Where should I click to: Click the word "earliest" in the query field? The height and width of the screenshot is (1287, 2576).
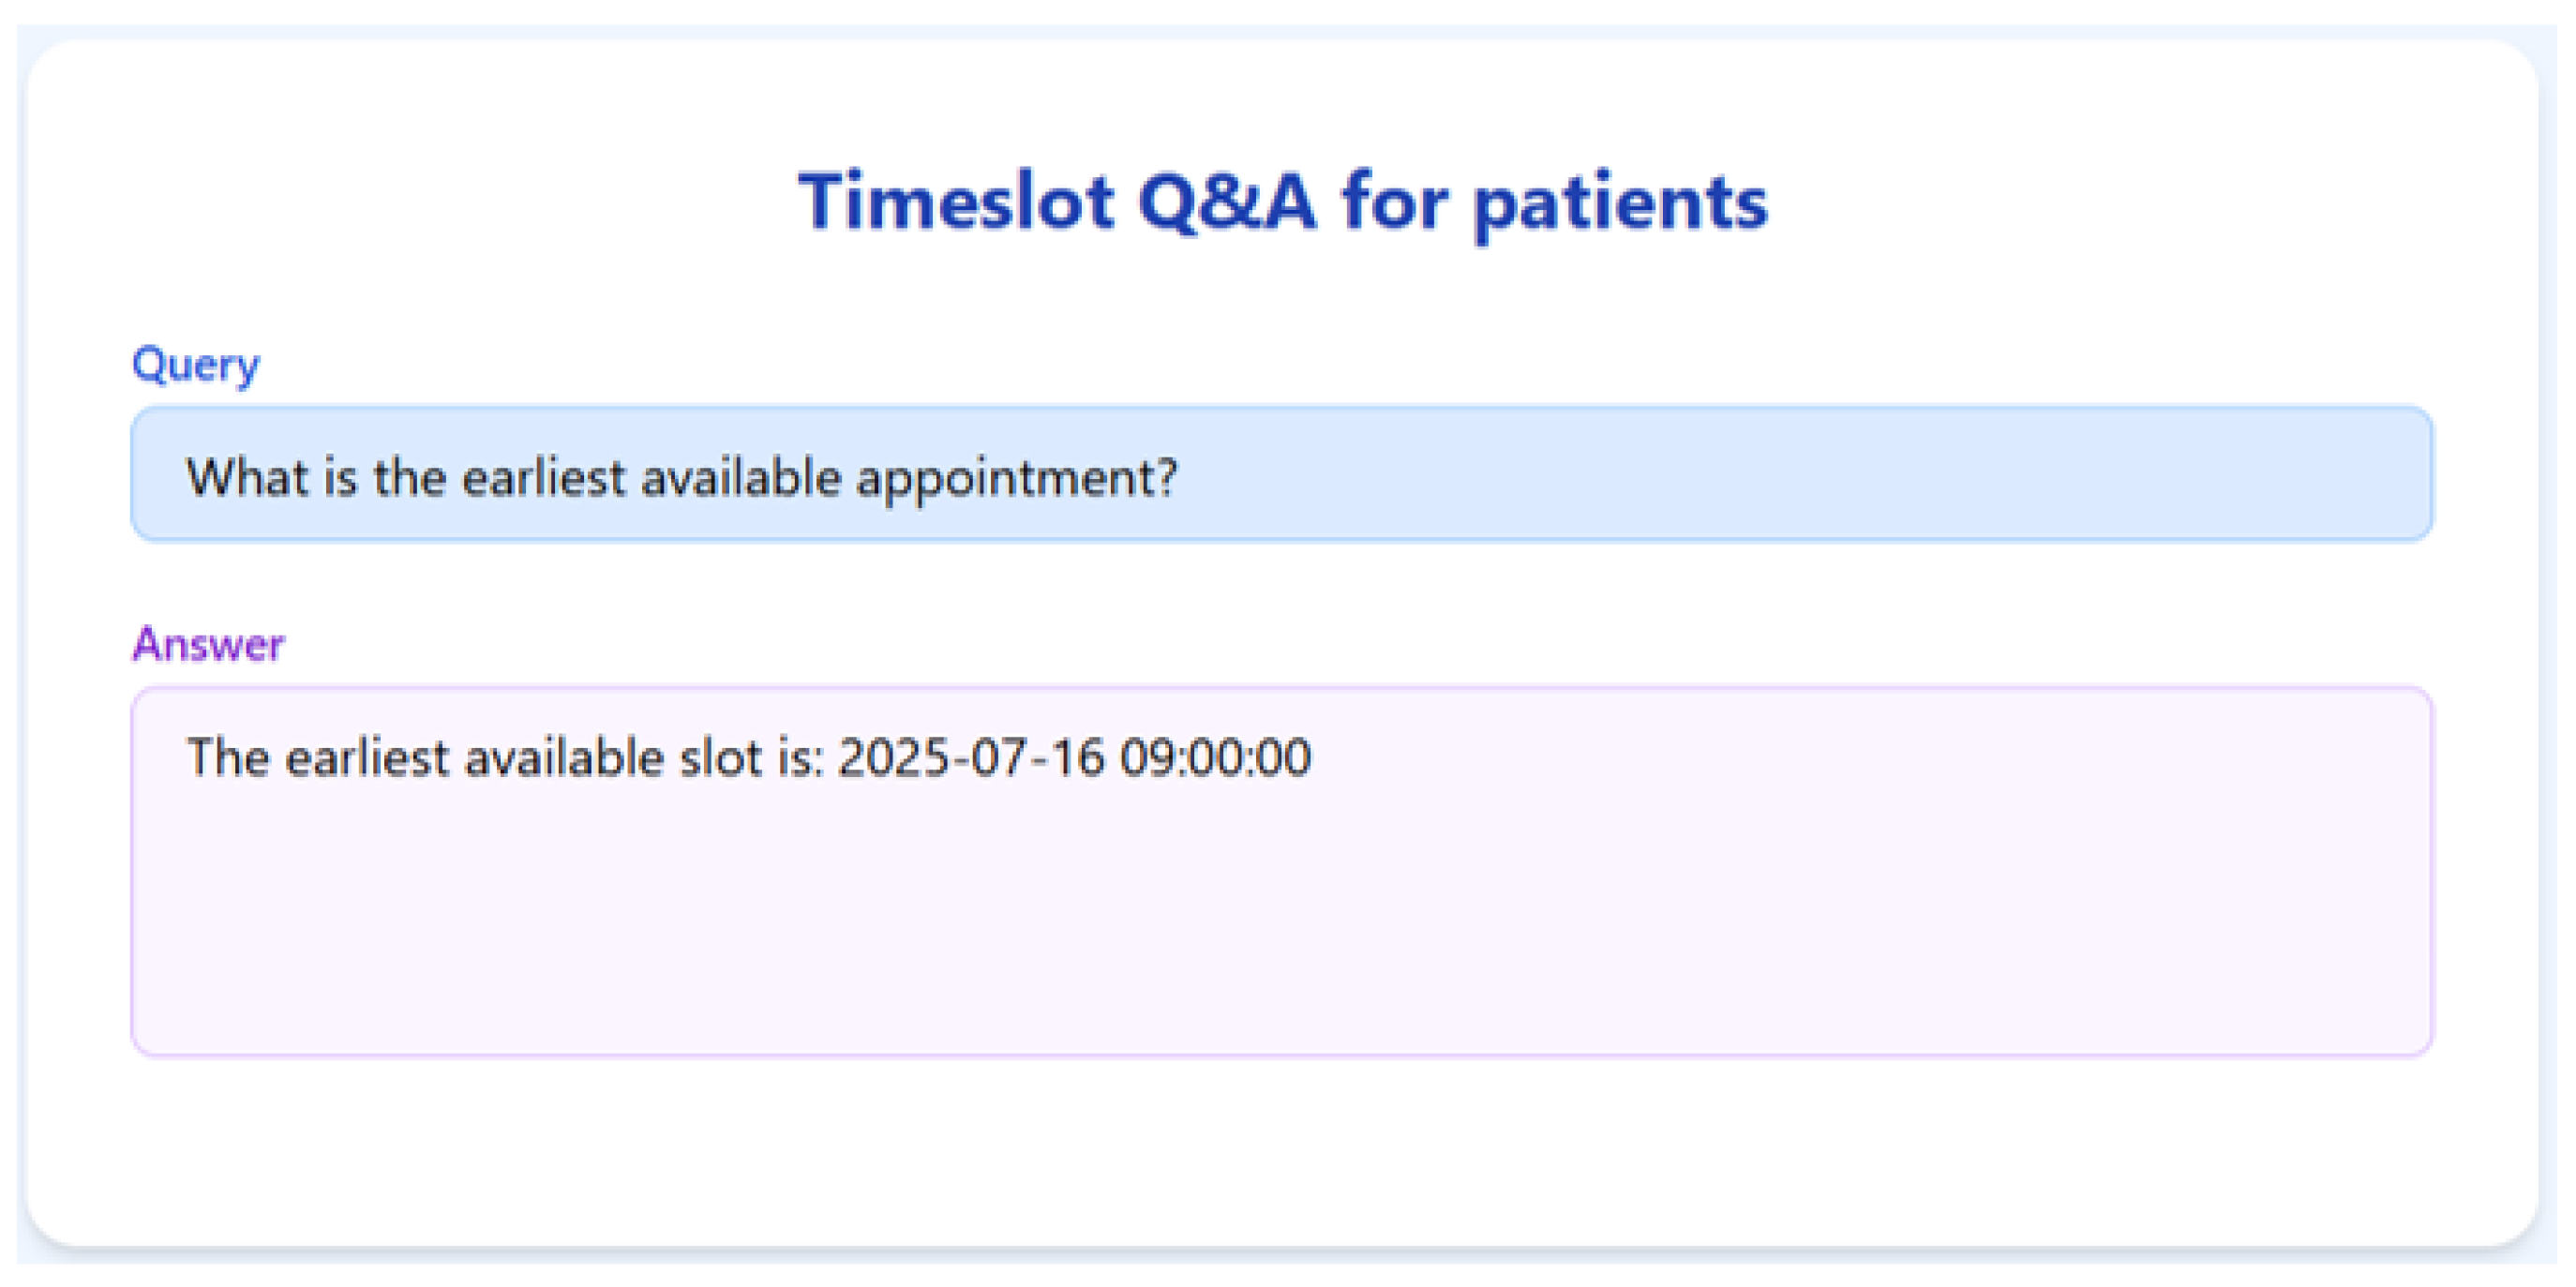pos(543,478)
